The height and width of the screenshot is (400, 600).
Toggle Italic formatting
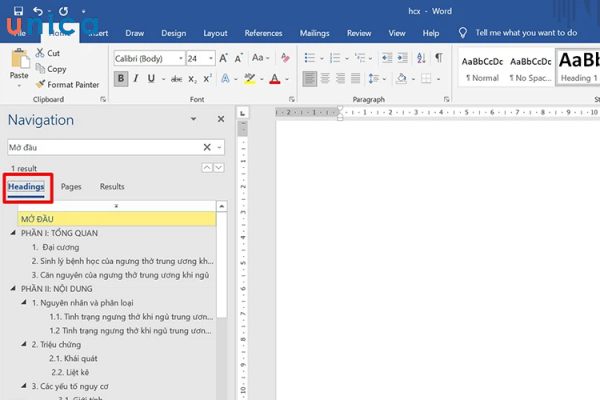137,79
